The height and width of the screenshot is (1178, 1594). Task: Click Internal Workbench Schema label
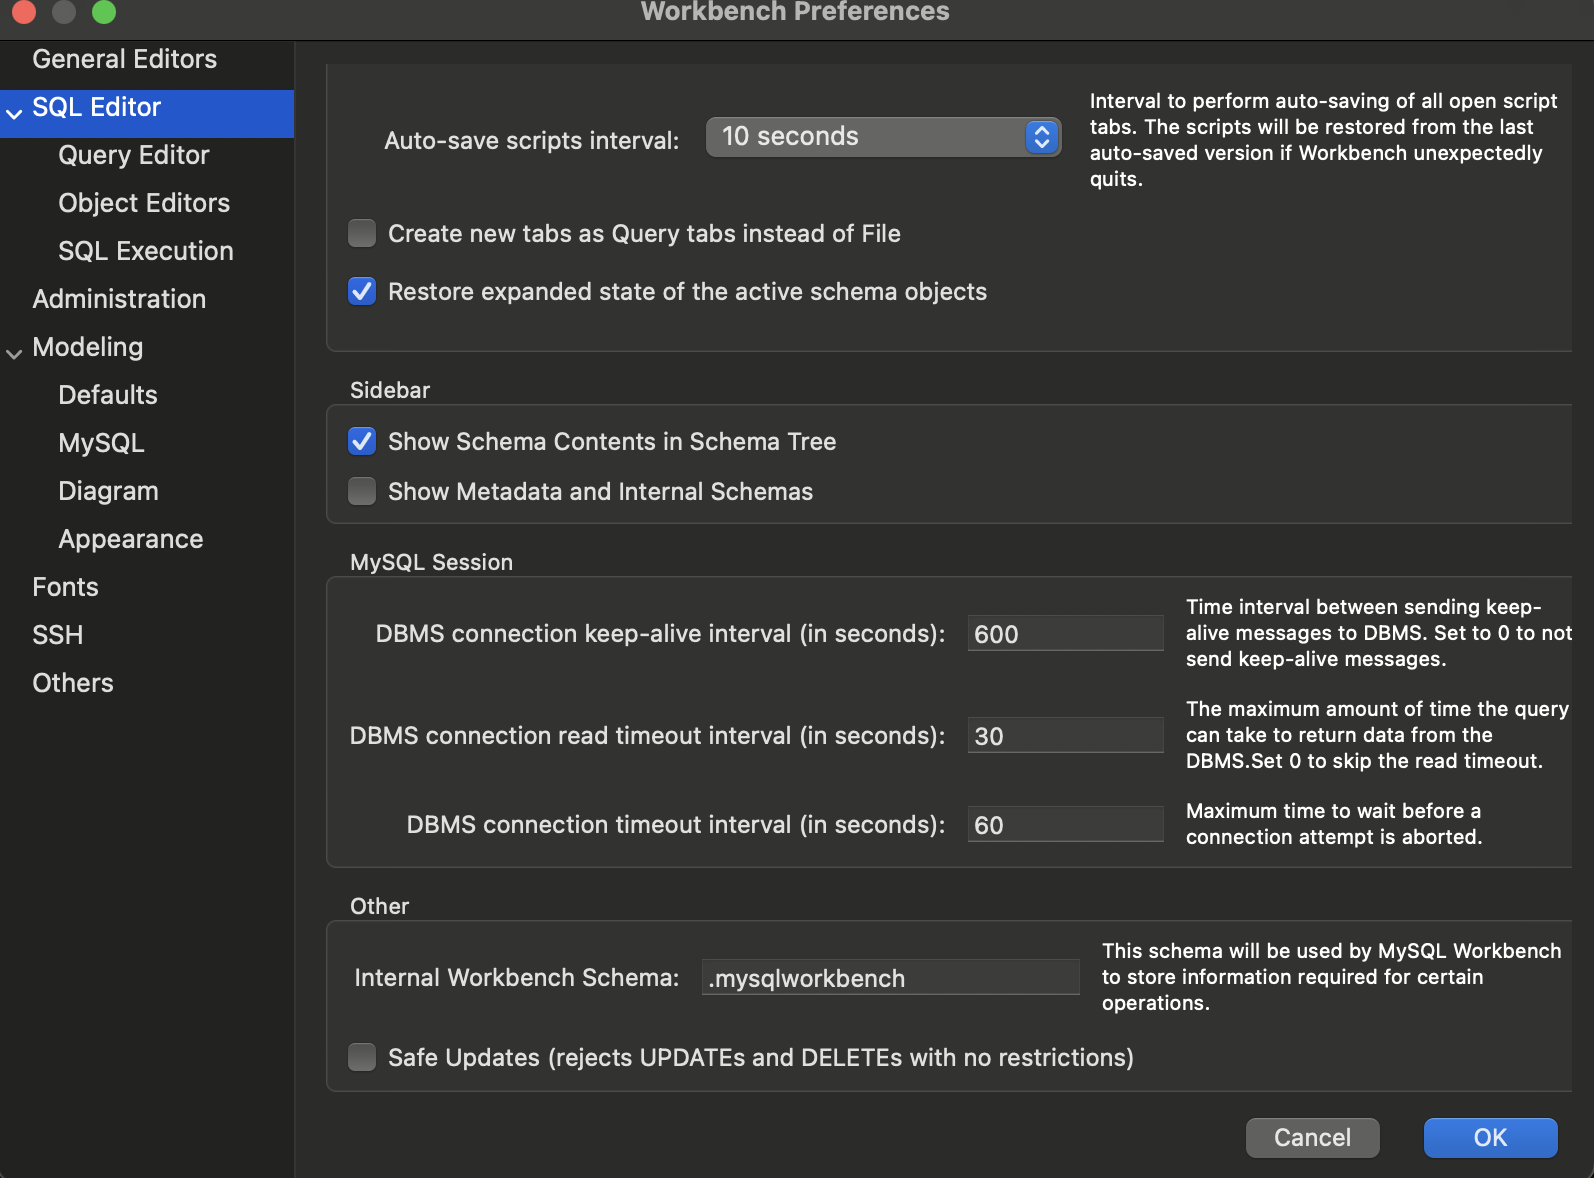(516, 978)
